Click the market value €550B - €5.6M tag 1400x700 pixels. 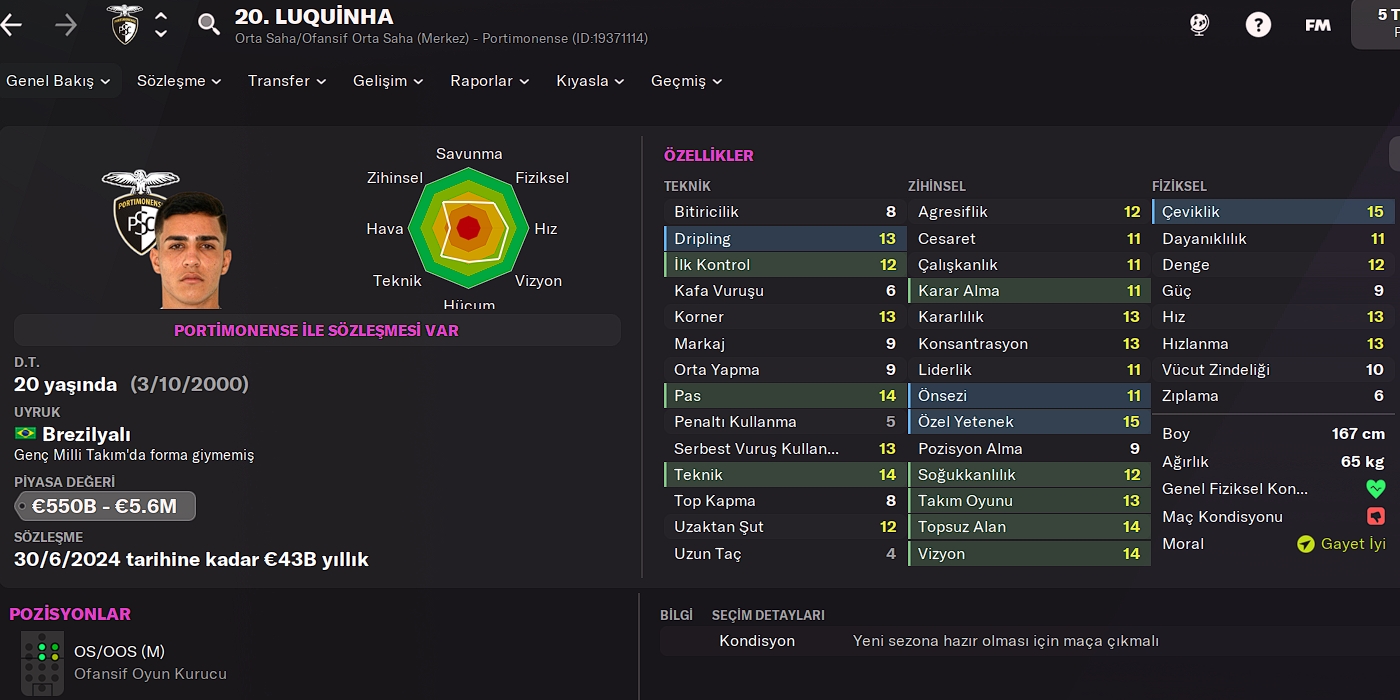pyautogui.click(x=104, y=506)
